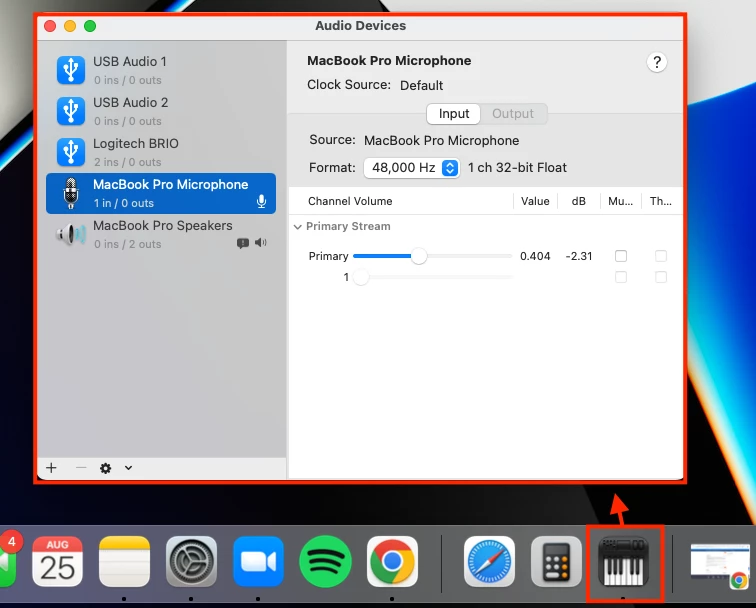Open System Preferences from the Dock

click(x=191, y=561)
